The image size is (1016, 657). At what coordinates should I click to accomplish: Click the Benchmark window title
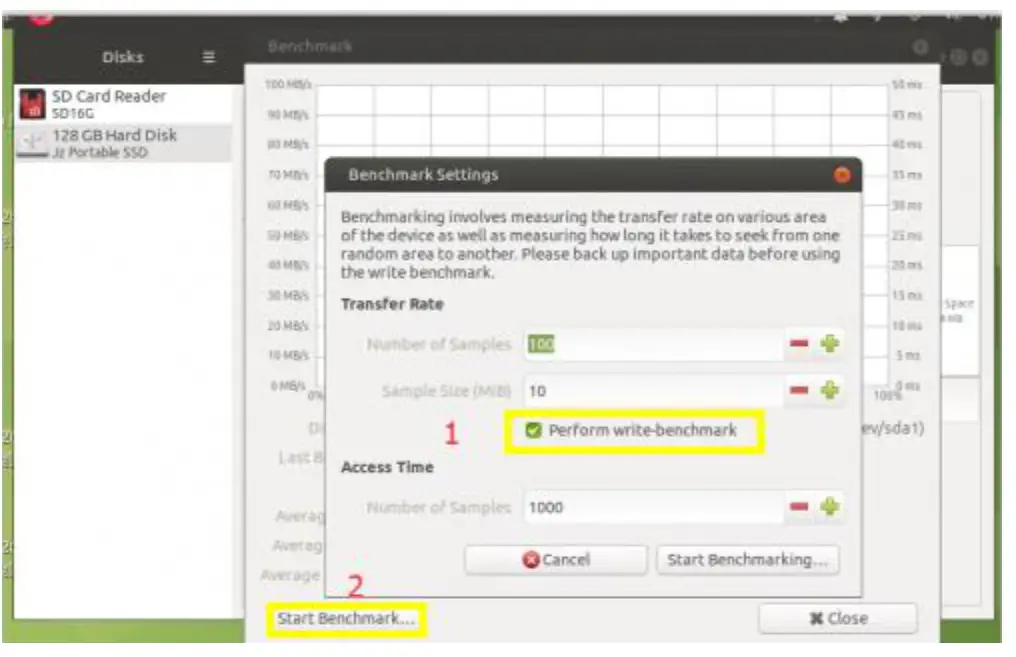coord(310,46)
